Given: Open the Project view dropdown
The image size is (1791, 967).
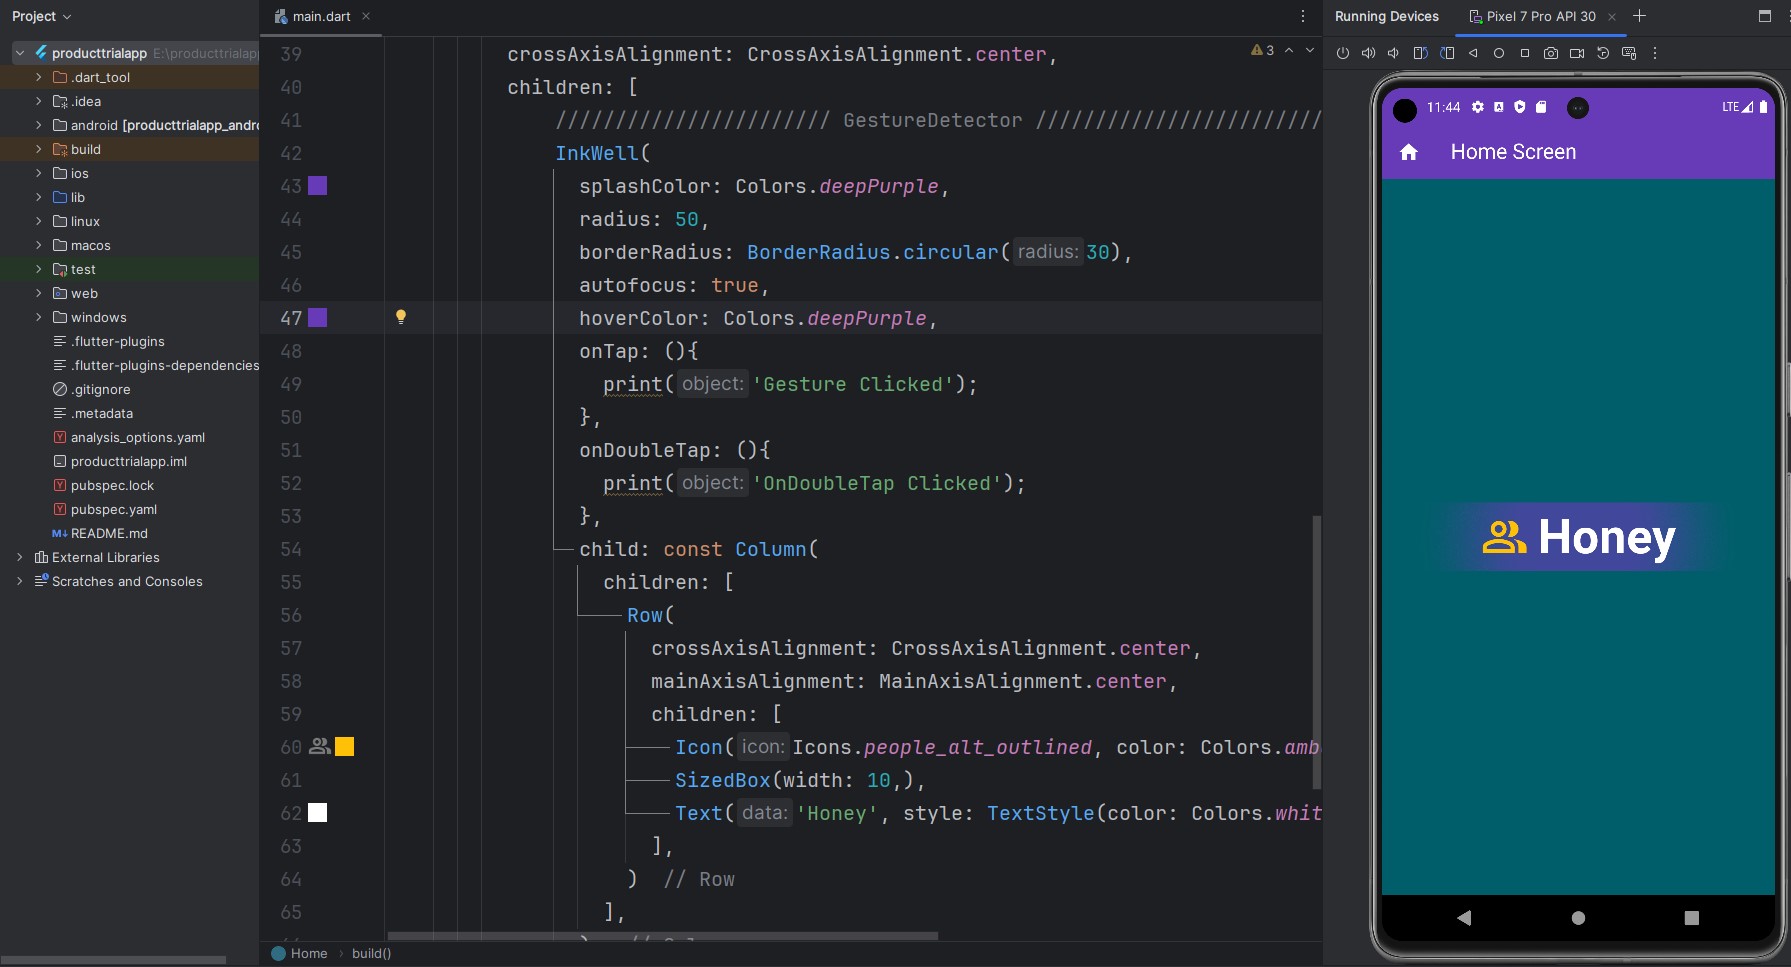Looking at the screenshot, I should click(x=42, y=16).
